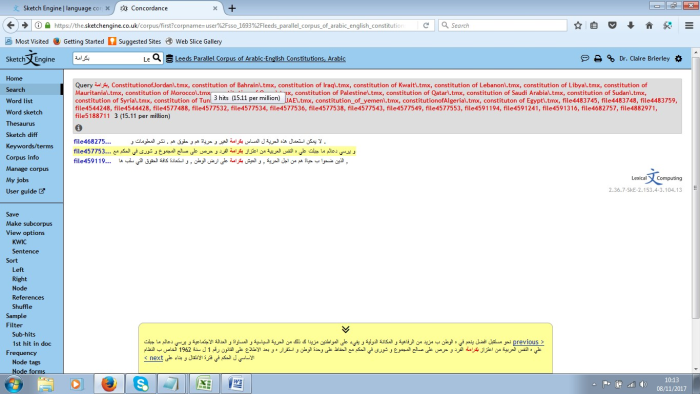Sort by Node
Image resolution: width=700 pixels, height=394 pixels.
pos(20,288)
